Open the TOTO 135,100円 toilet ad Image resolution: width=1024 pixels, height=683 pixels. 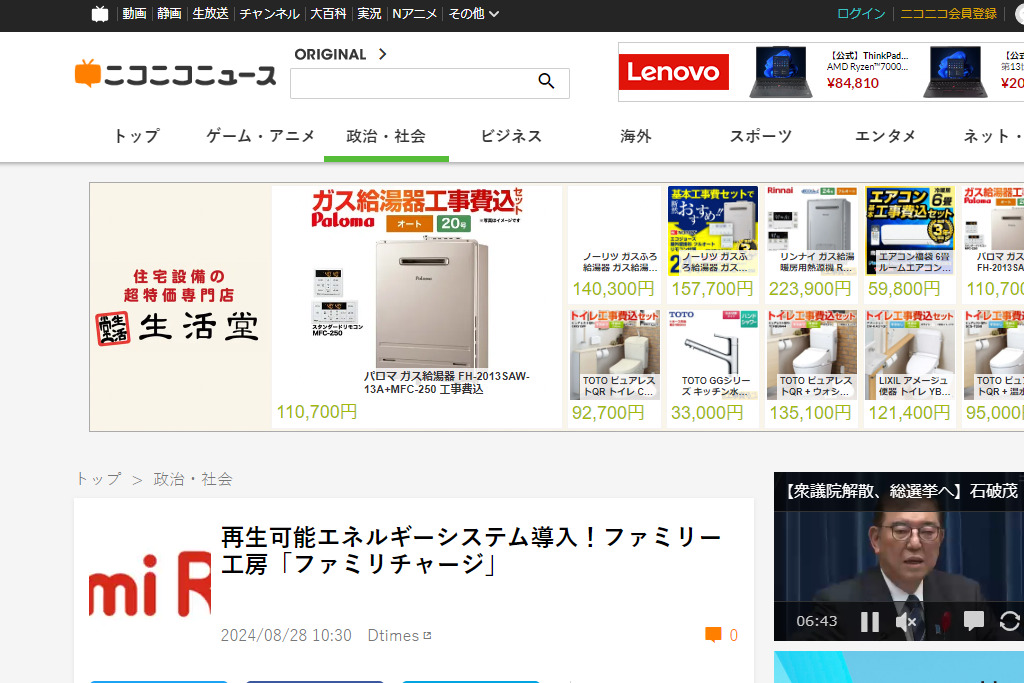point(810,368)
